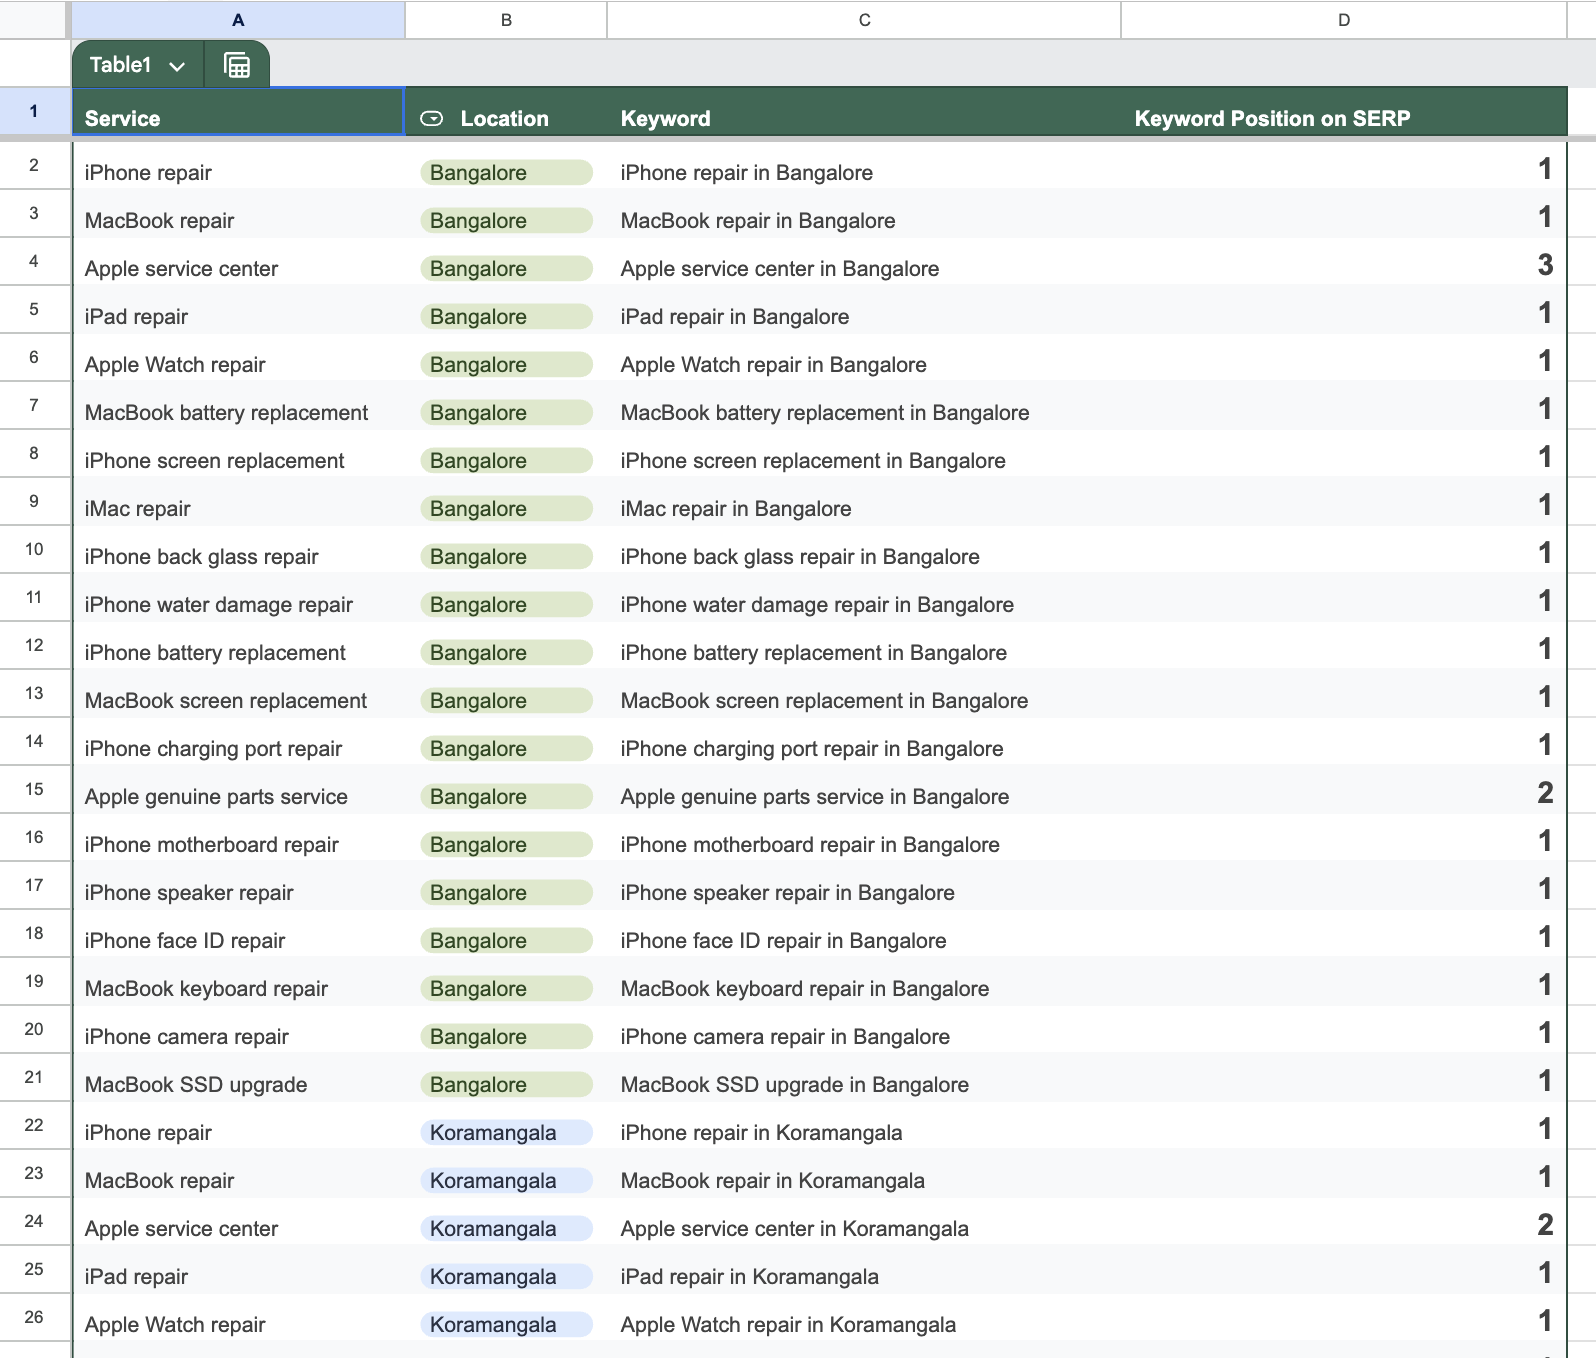
Task: Click the Table1 label
Action: pos(120,65)
